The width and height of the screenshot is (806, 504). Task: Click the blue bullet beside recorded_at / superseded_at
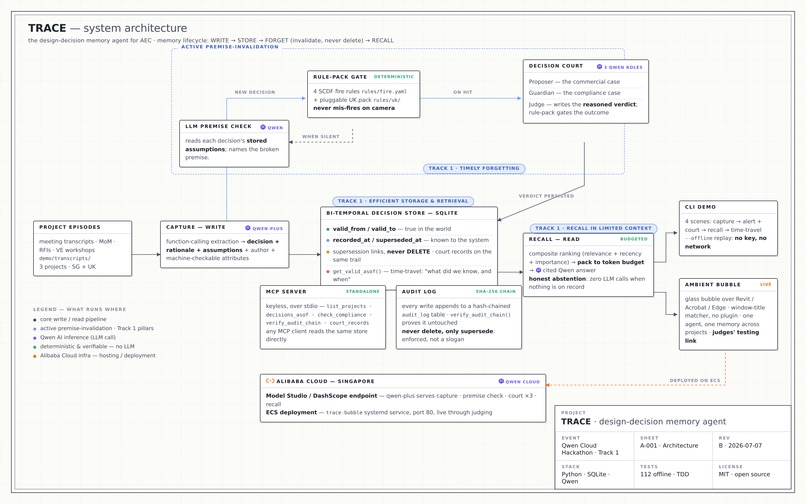pyautogui.click(x=327, y=240)
